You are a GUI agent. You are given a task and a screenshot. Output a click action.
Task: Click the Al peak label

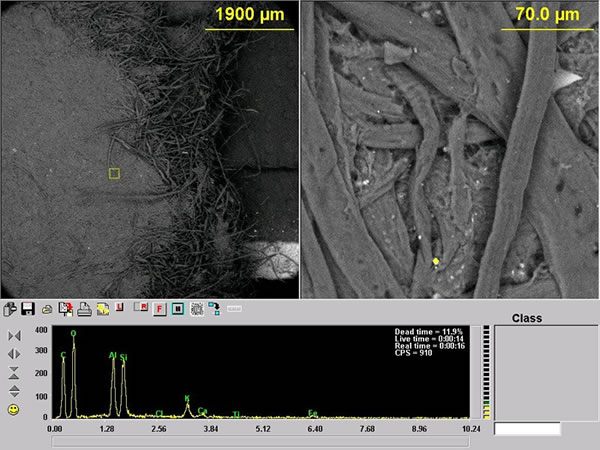click(x=112, y=355)
